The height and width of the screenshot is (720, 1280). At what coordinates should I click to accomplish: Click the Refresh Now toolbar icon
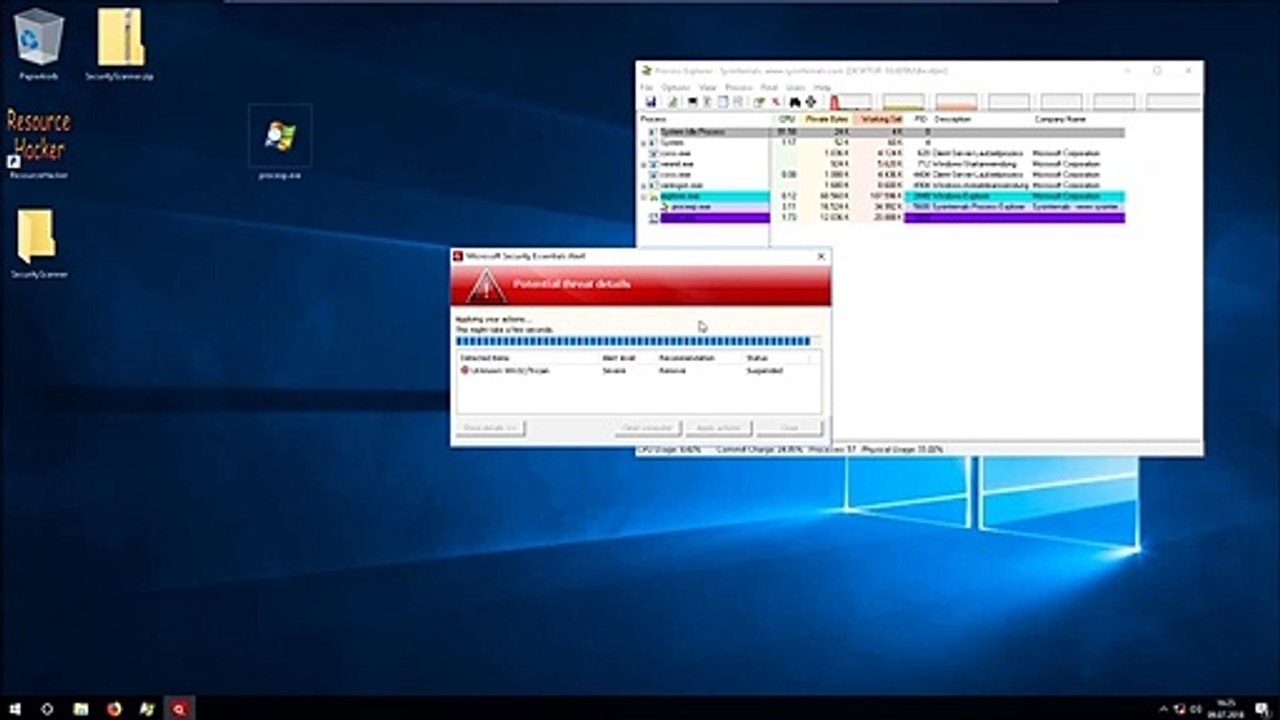[x=672, y=102]
